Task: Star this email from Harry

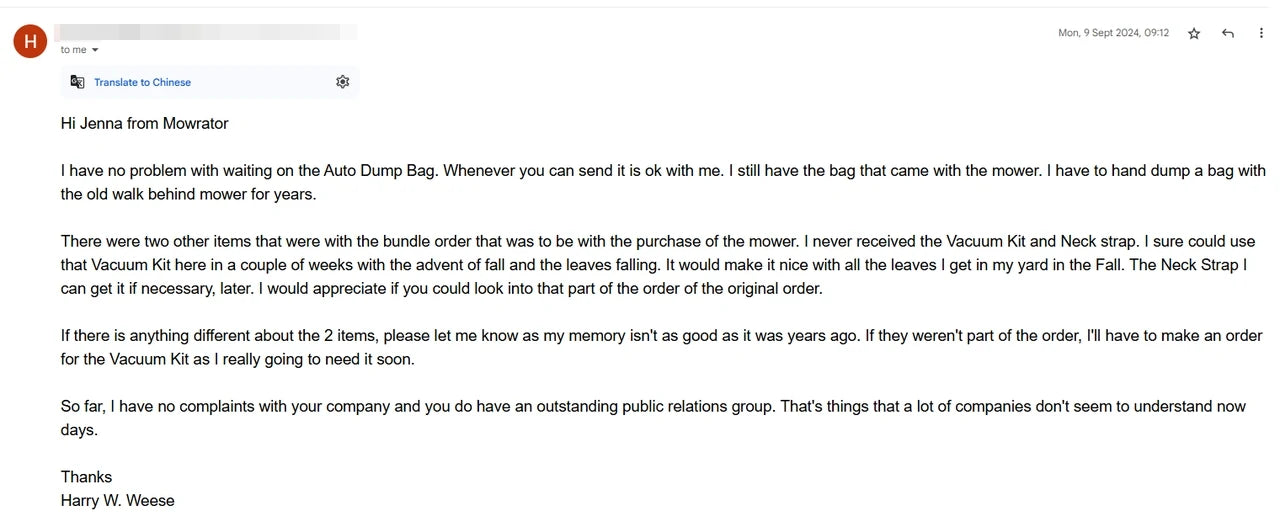Action: pyautogui.click(x=1194, y=33)
